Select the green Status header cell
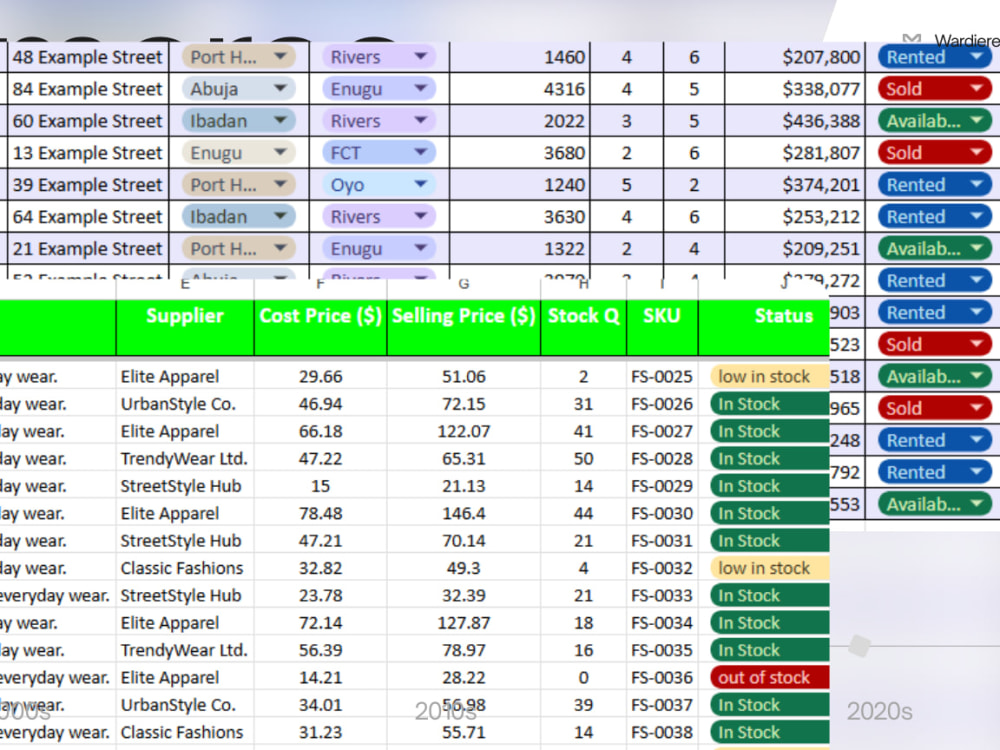1000x750 pixels. click(x=764, y=327)
